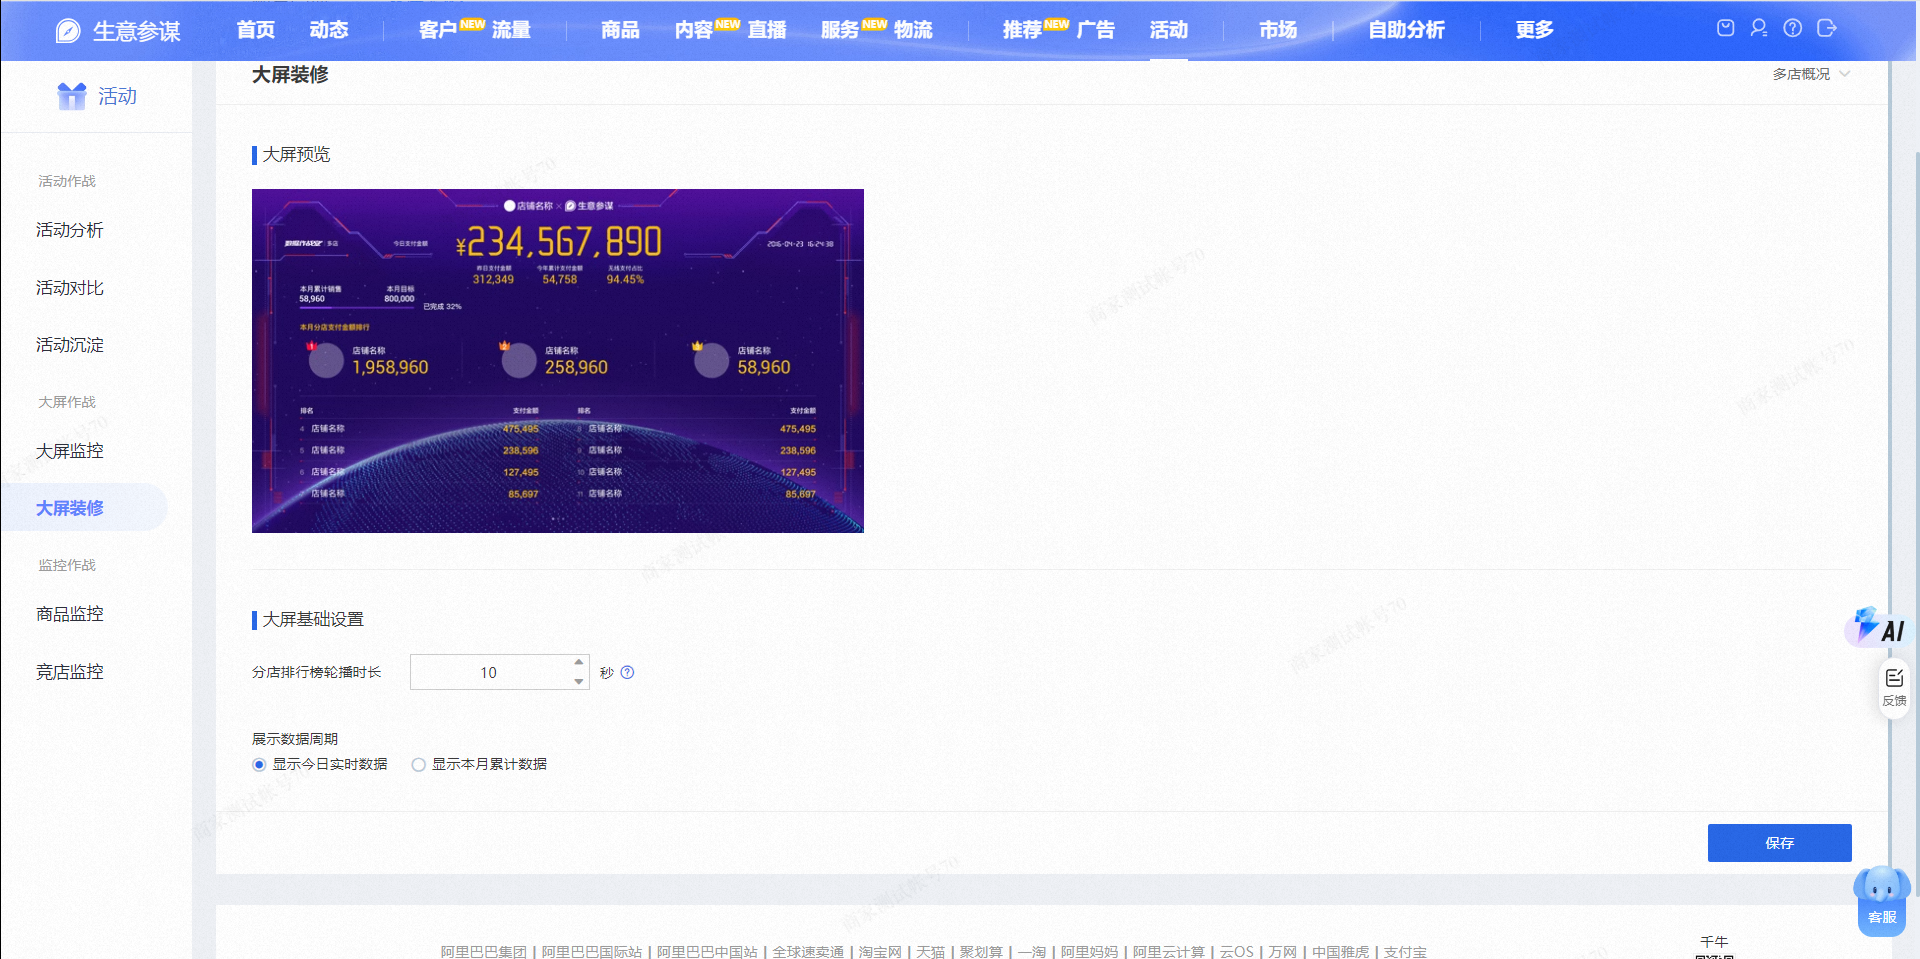The image size is (1920, 959).
Task: Go to the 市场 navigation tab
Action: click(1278, 30)
